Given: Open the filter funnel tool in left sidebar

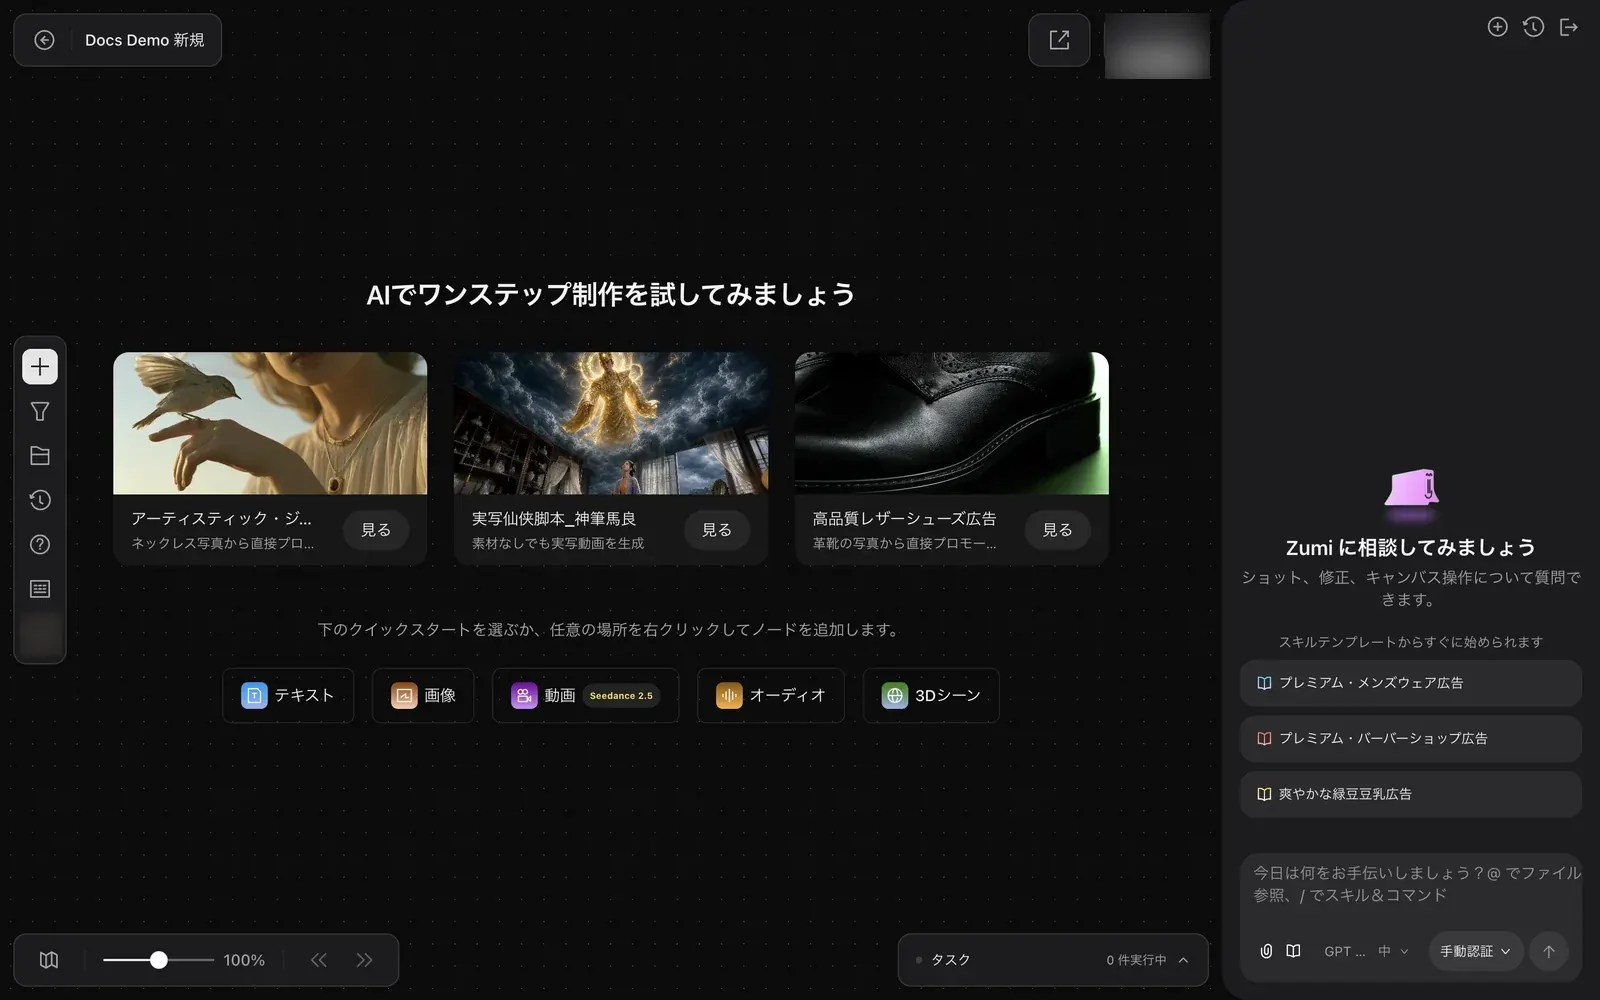Looking at the screenshot, I should coord(40,411).
